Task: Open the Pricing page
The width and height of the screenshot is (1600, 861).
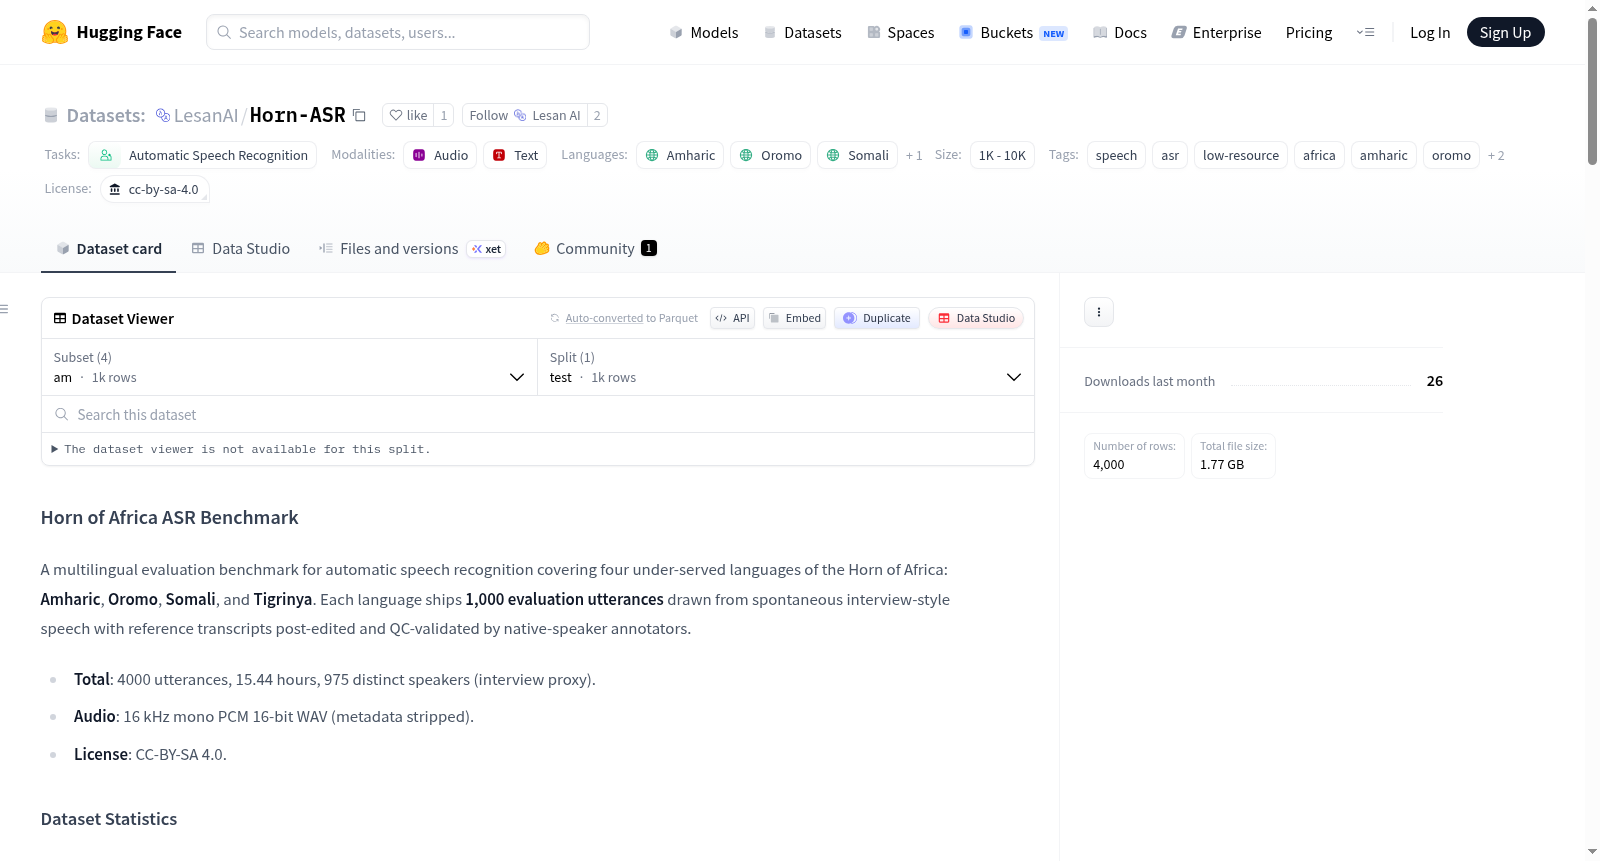Action: coord(1309,32)
